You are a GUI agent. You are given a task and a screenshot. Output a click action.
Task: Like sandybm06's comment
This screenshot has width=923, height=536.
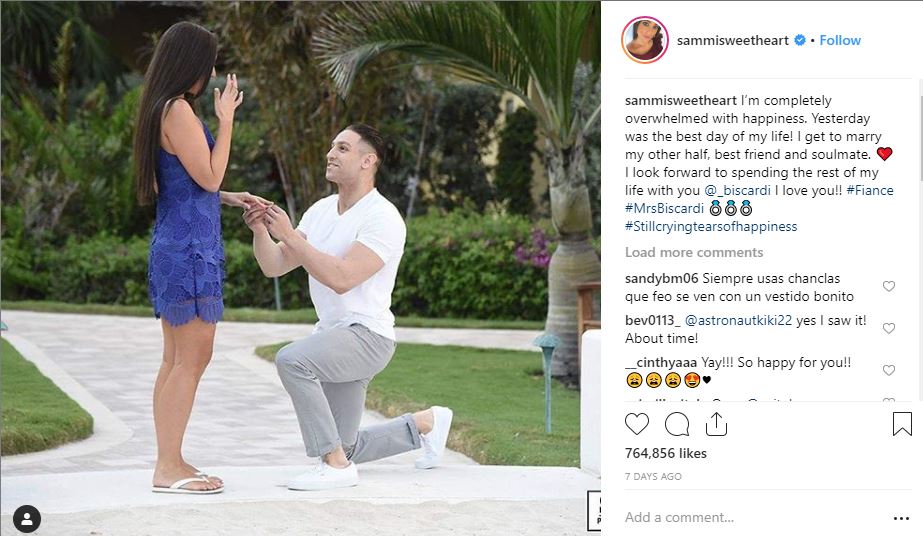click(x=889, y=286)
